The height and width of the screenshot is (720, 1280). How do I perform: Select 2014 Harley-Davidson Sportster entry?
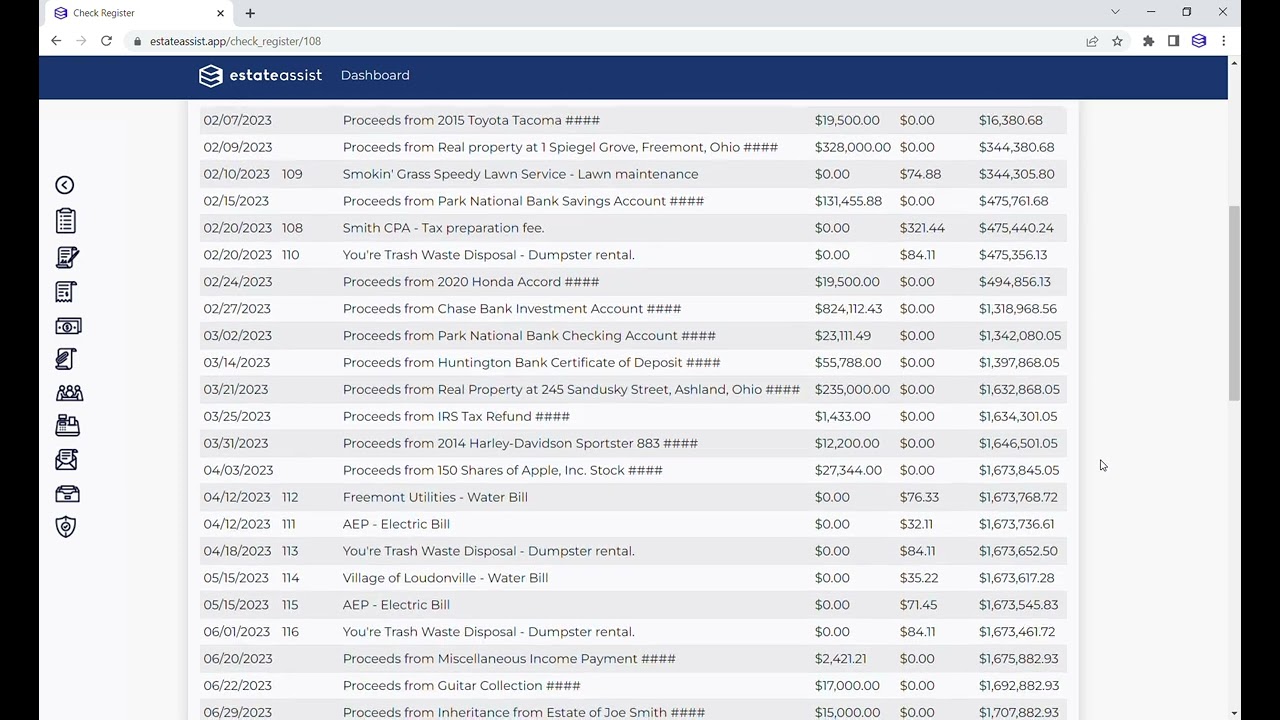633,444
